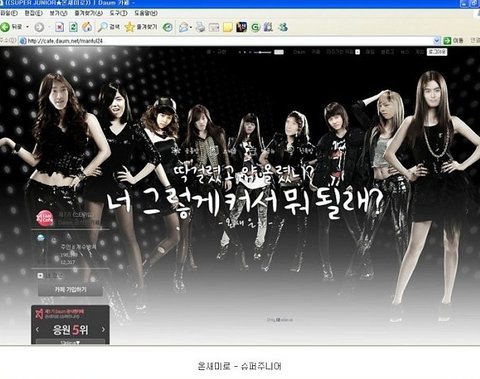Adjust the page zoom slider in header
Screen dimensions: 480x379
tap(260, 52)
